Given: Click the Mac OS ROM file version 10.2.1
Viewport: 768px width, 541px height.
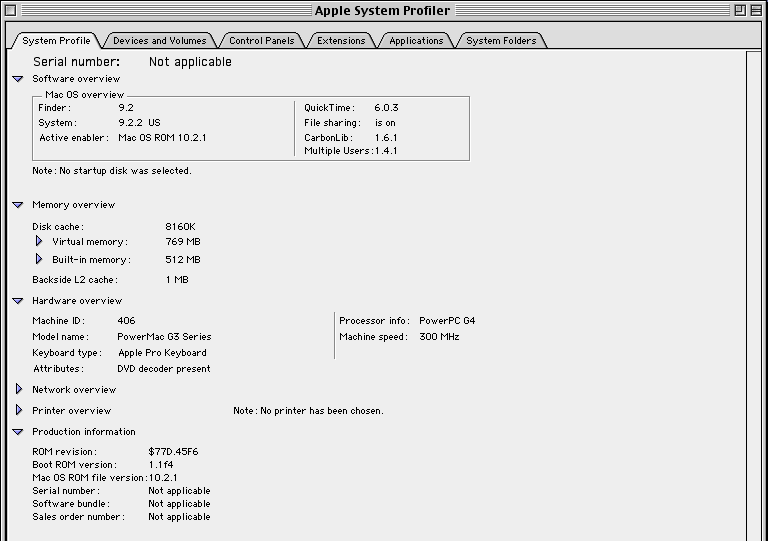Looking at the screenshot, I should (x=163, y=478).
